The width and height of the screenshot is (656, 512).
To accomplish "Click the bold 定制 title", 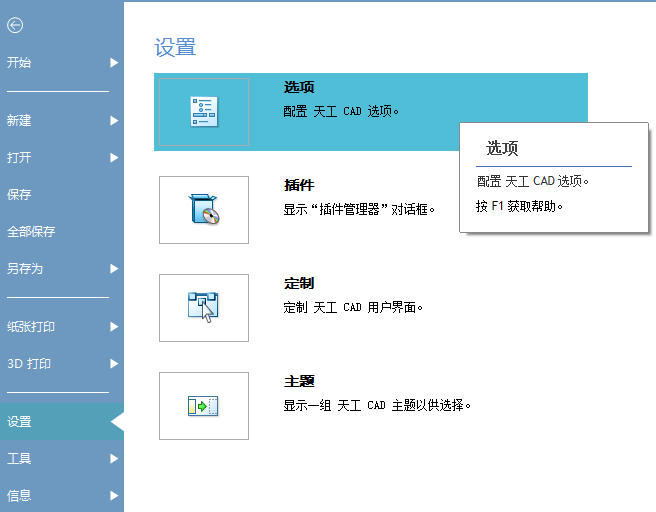I will [299, 283].
